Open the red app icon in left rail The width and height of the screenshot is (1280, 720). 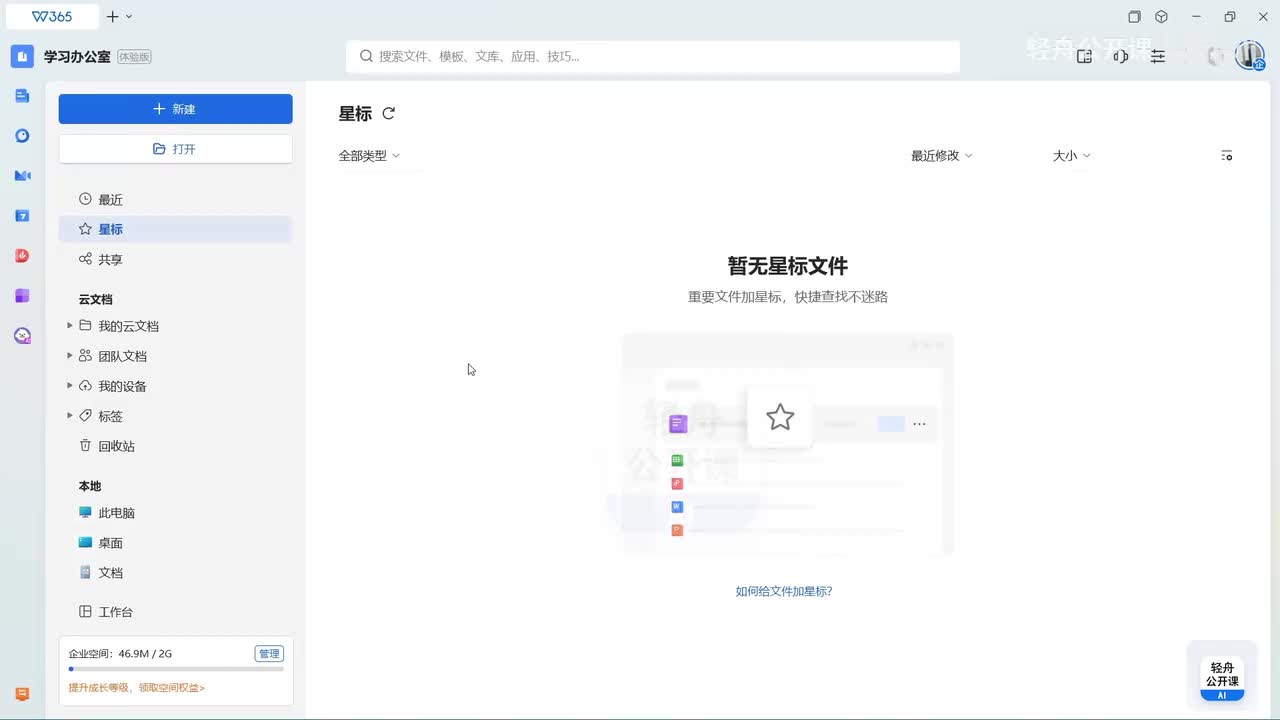pos(22,256)
